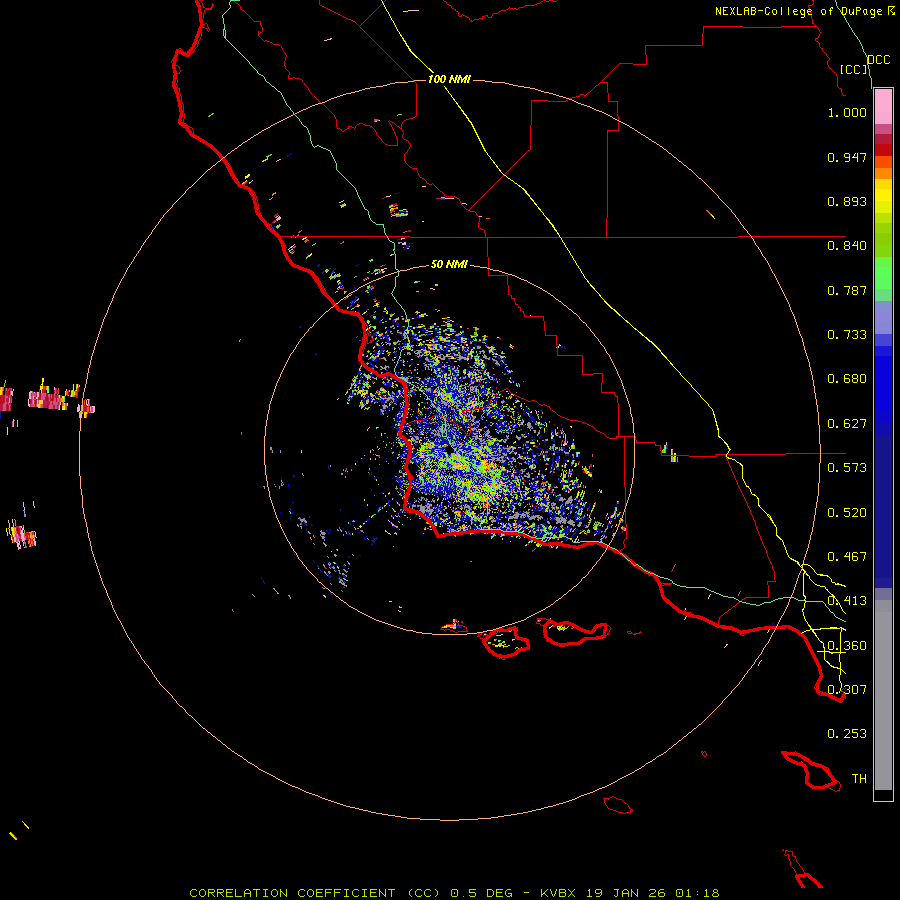Click the DCC product label

click(879, 60)
